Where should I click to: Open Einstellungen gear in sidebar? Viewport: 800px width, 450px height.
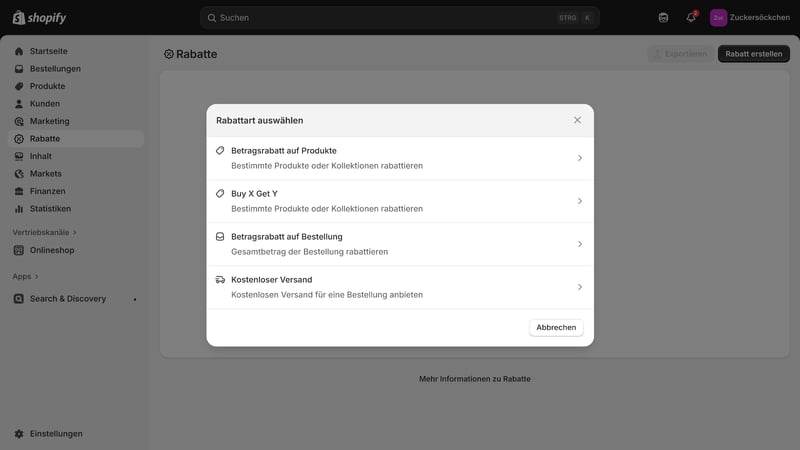pos(19,434)
